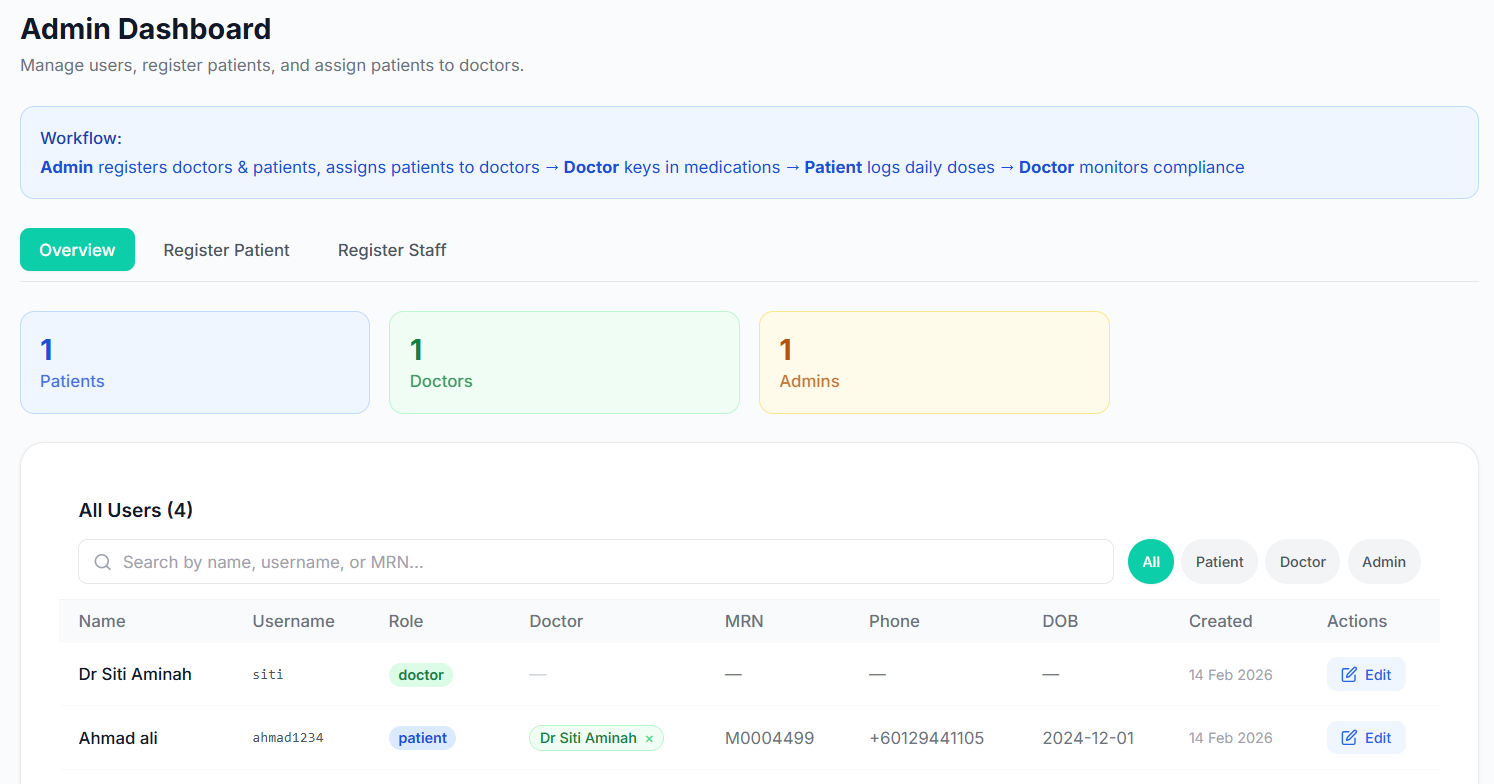Click the doctor role badge for Dr Siti Aminah
The height and width of the screenshot is (784, 1494).
click(420, 675)
